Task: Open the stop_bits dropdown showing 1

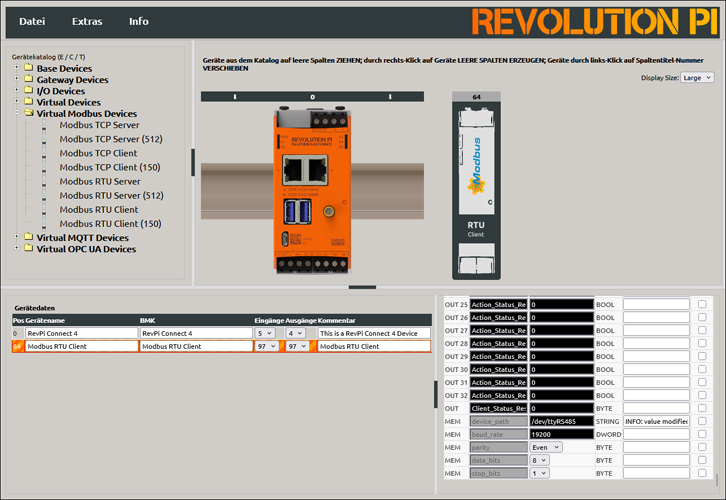Action: [539, 473]
